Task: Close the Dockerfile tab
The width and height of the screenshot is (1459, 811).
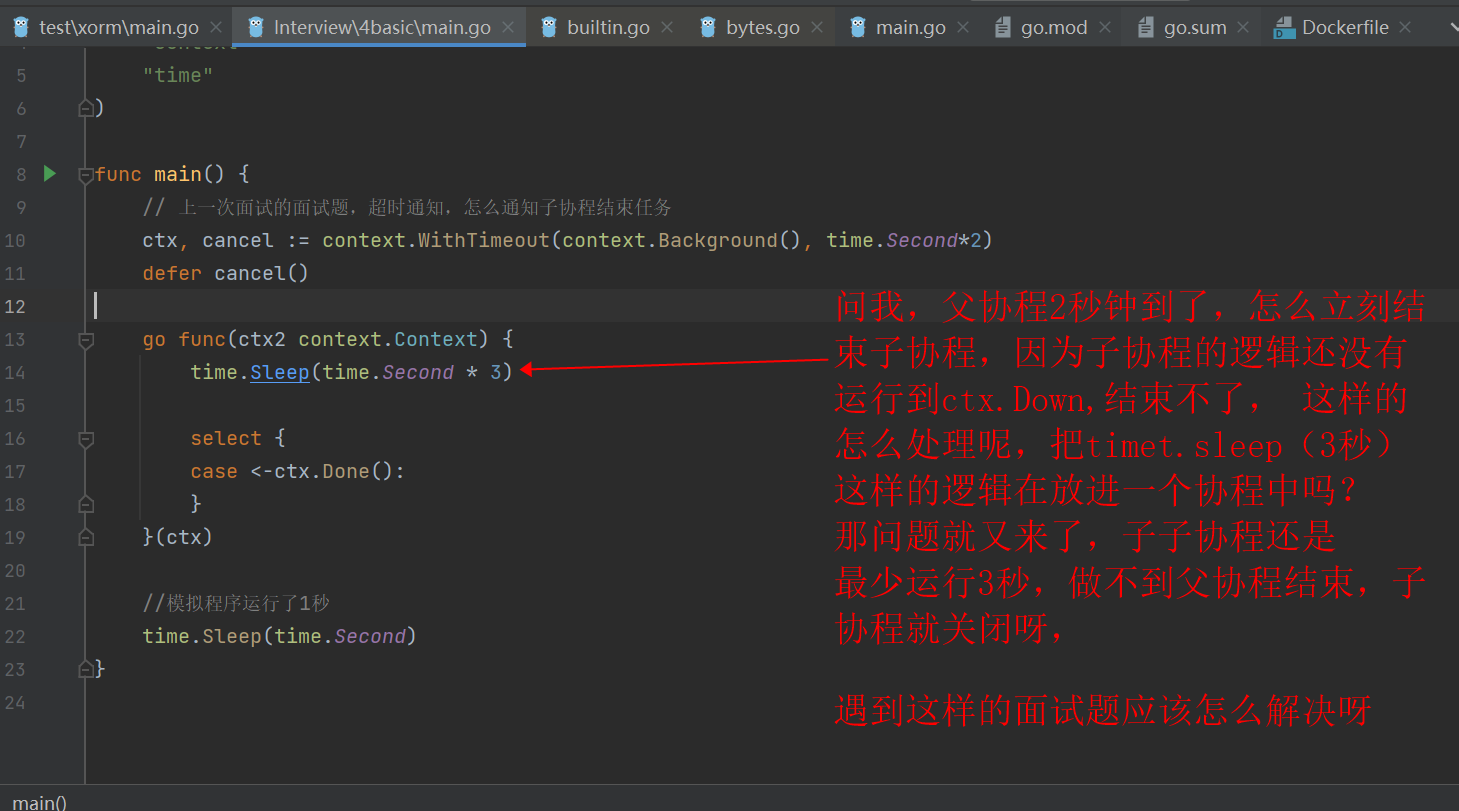Action: (x=1406, y=28)
